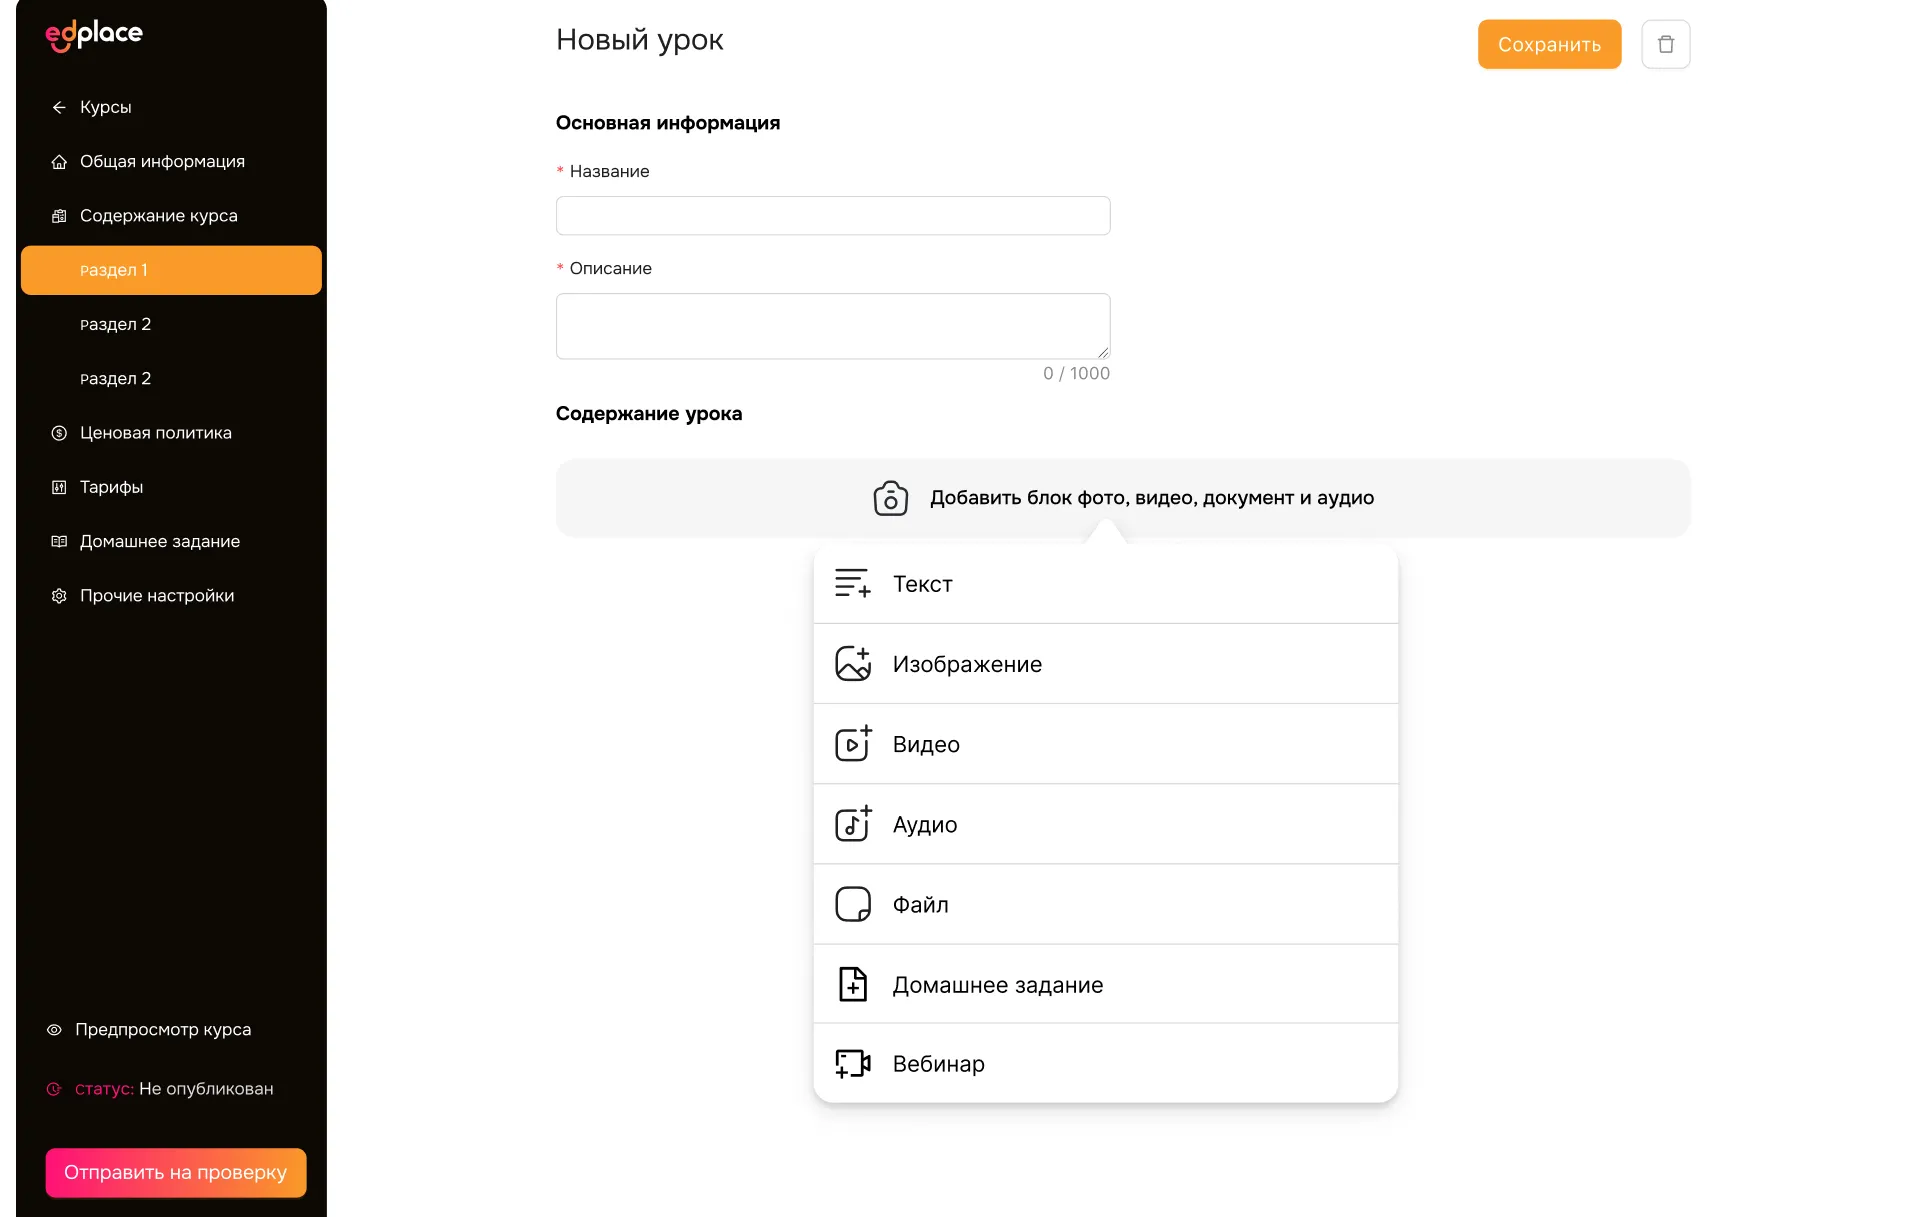Viewport: 1920px width, 1217px height.
Task: Click the webinar camera icon
Action: coord(853,1063)
